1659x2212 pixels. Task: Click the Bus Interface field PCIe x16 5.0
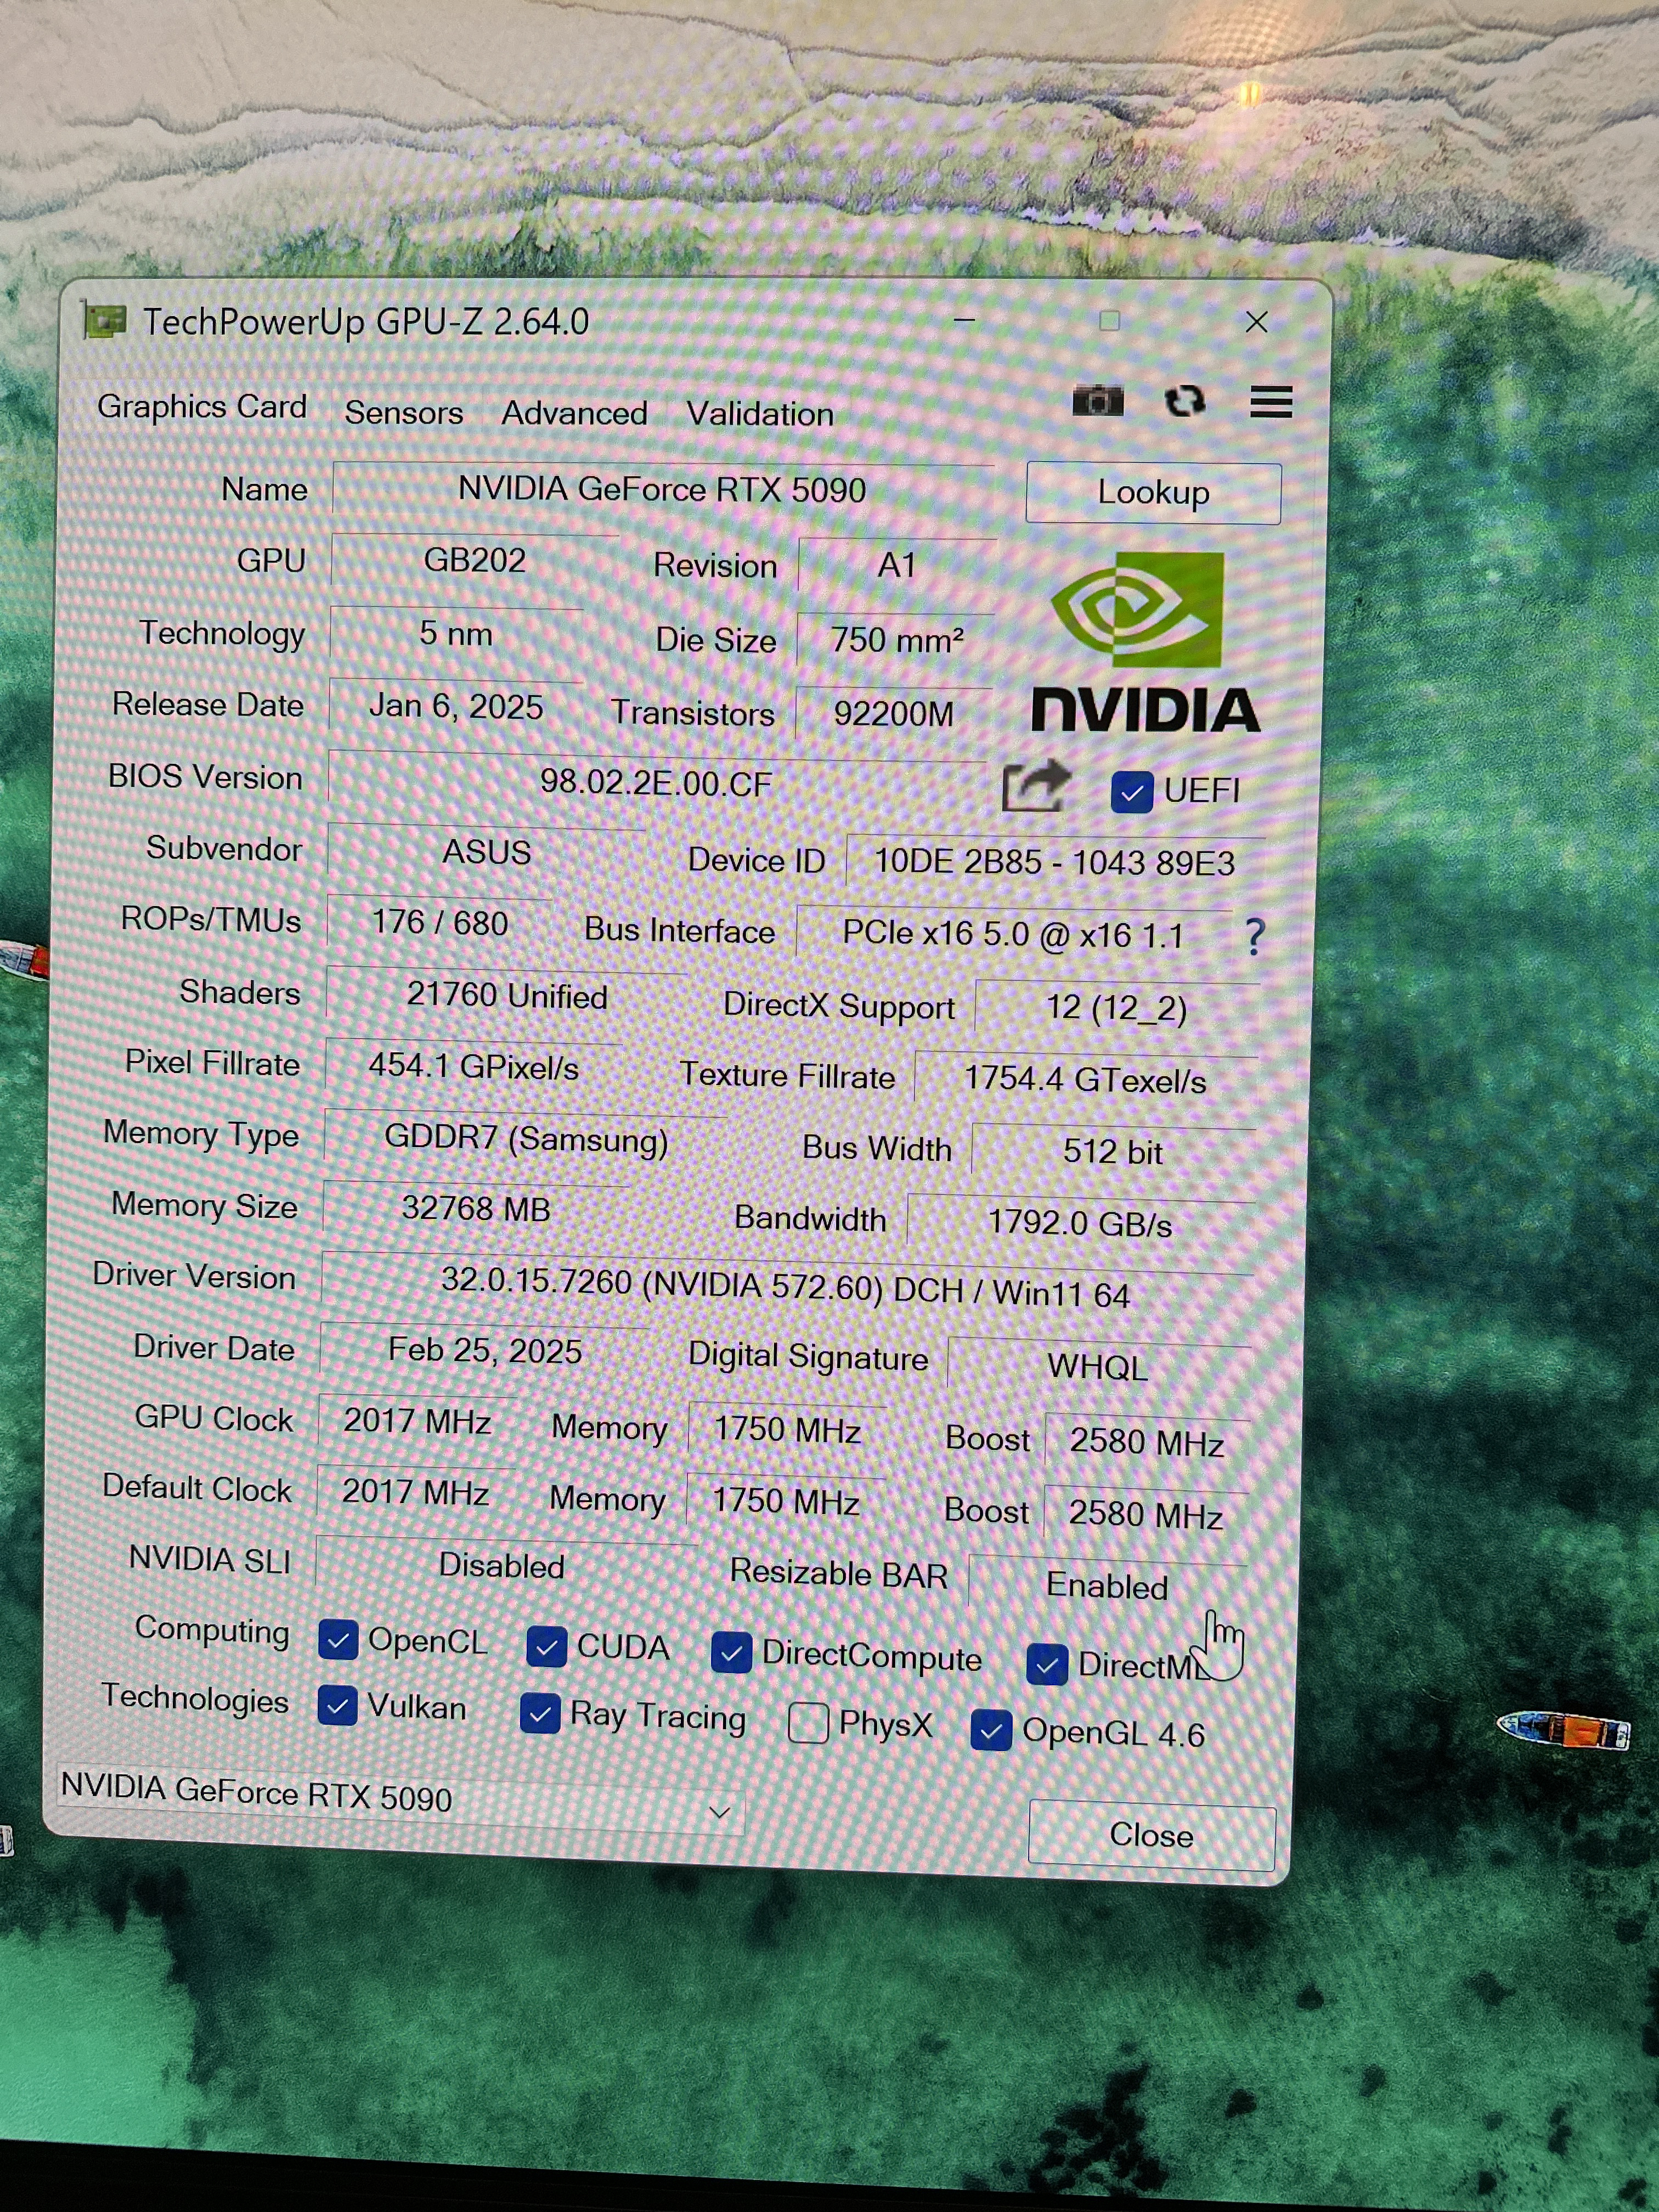click(1014, 934)
